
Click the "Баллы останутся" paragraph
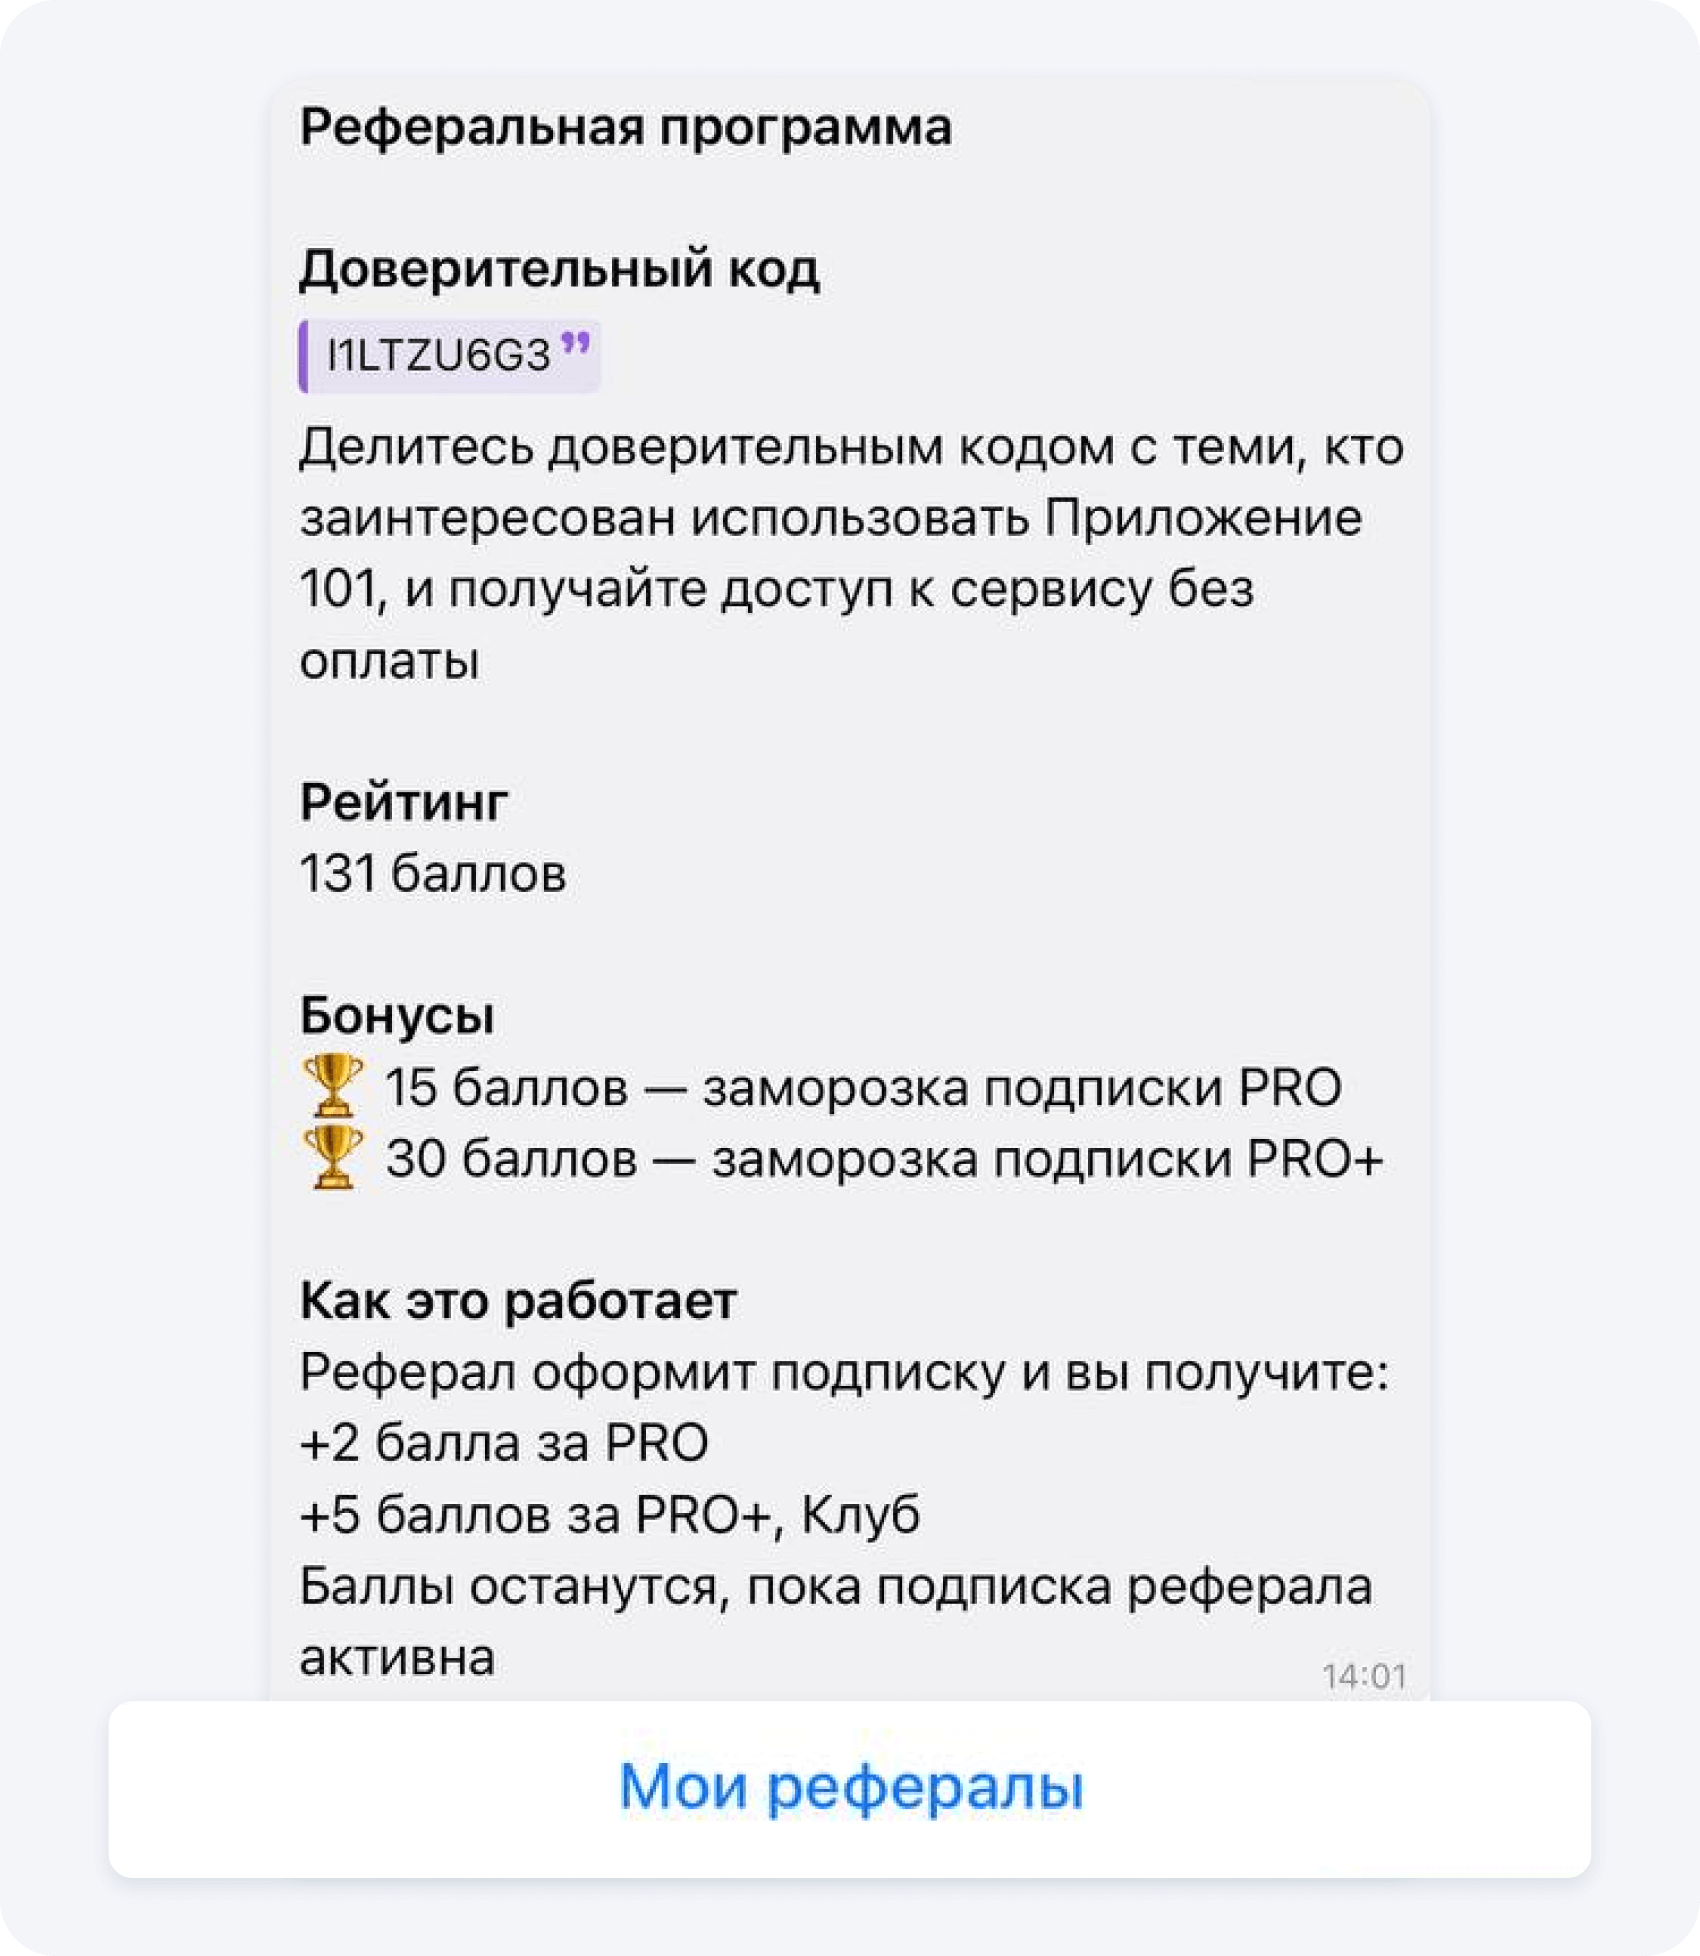click(835, 1620)
